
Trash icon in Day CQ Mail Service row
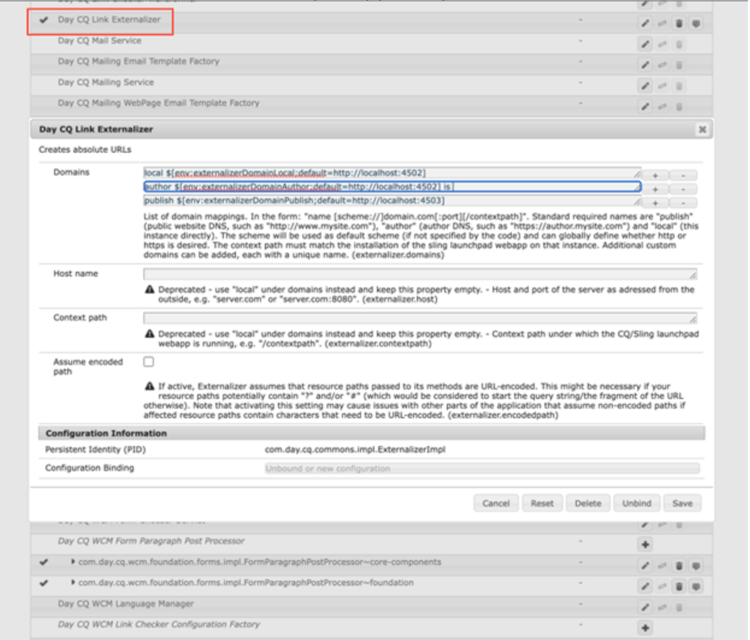coord(679,44)
